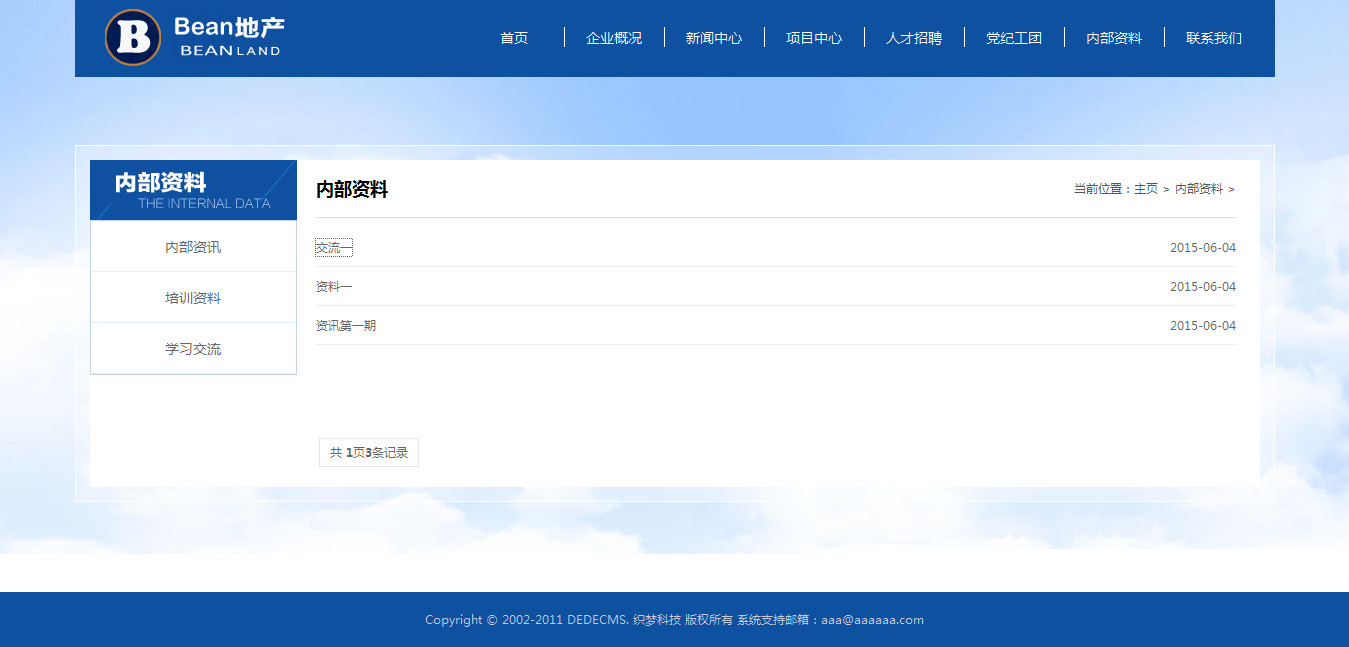This screenshot has height=647, width=1349.
Task: Click 党纪工团 in the top menu
Action: 1014,38
